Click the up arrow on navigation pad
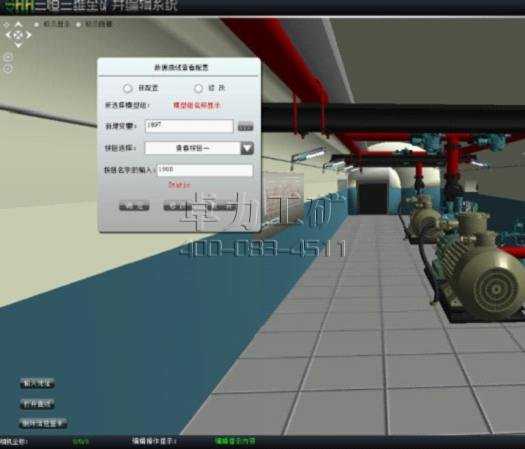Image resolution: width=525 pixels, height=449 pixels. [18, 25]
